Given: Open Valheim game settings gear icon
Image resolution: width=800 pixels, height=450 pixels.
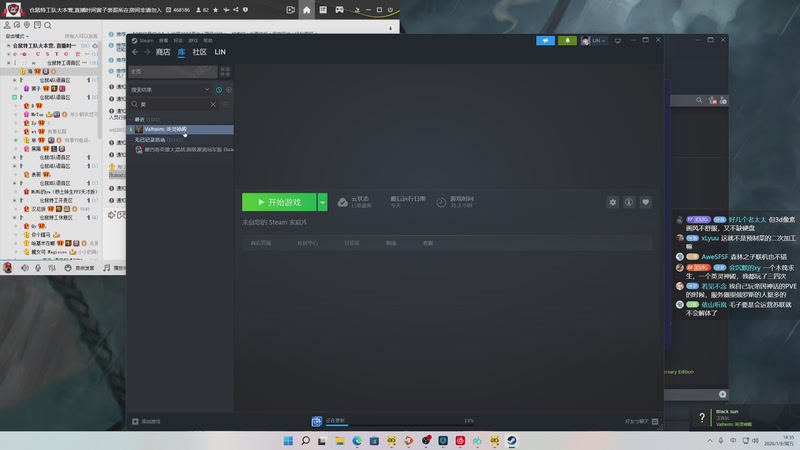Looking at the screenshot, I should (x=613, y=202).
